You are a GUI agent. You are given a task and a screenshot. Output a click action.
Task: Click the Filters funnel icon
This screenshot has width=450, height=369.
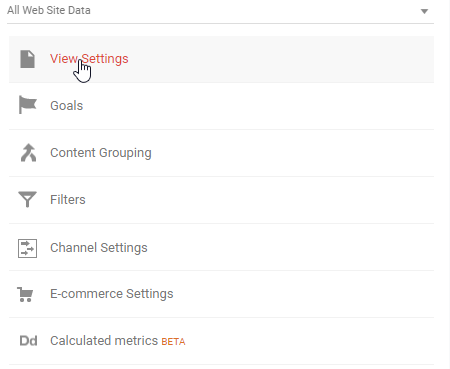[x=27, y=199]
